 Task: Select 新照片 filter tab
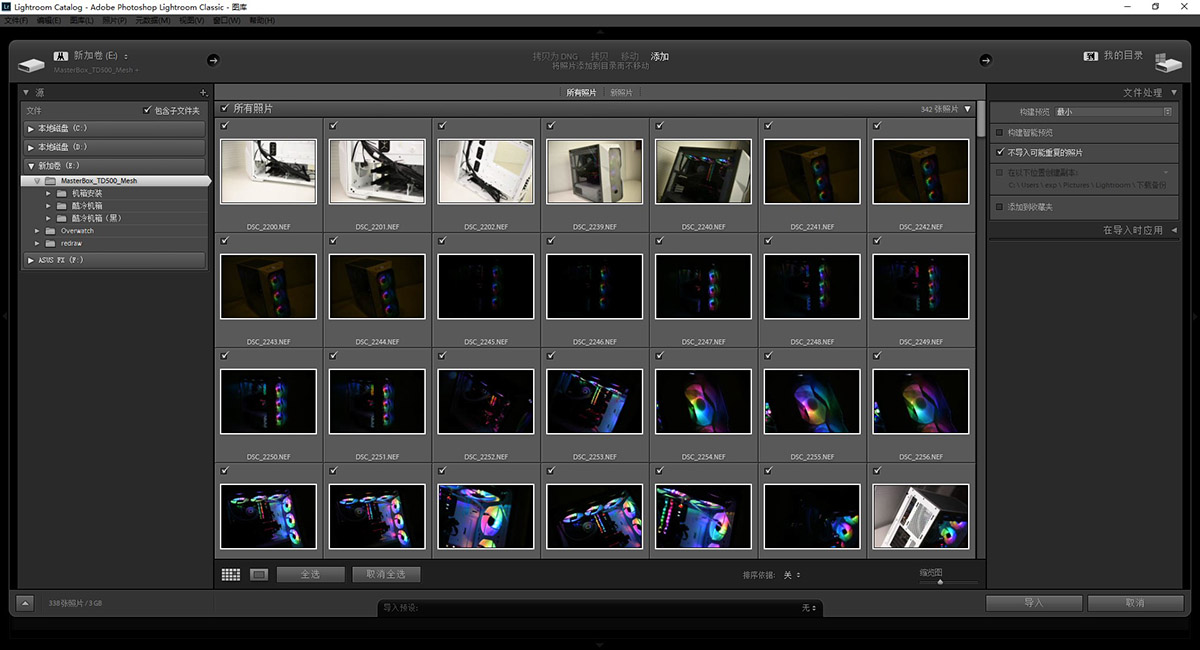(x=622, y=92)
